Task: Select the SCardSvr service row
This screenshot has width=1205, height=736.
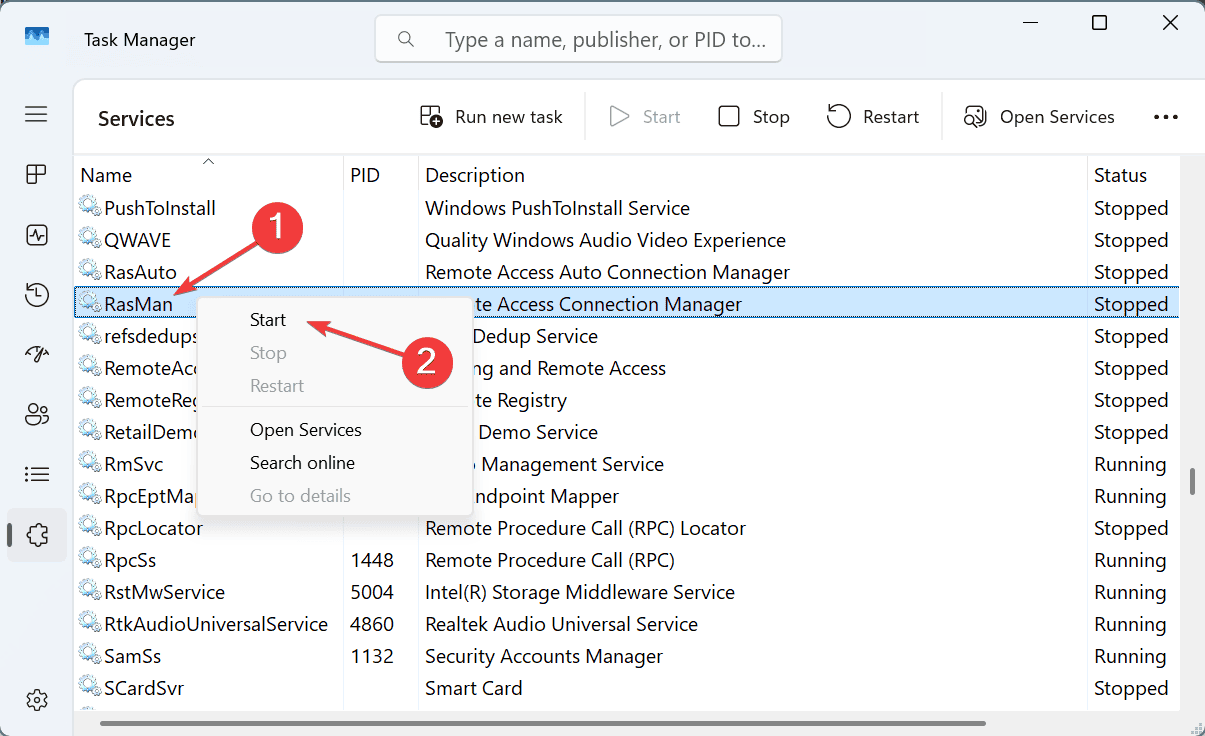Action: click(627, 688)
